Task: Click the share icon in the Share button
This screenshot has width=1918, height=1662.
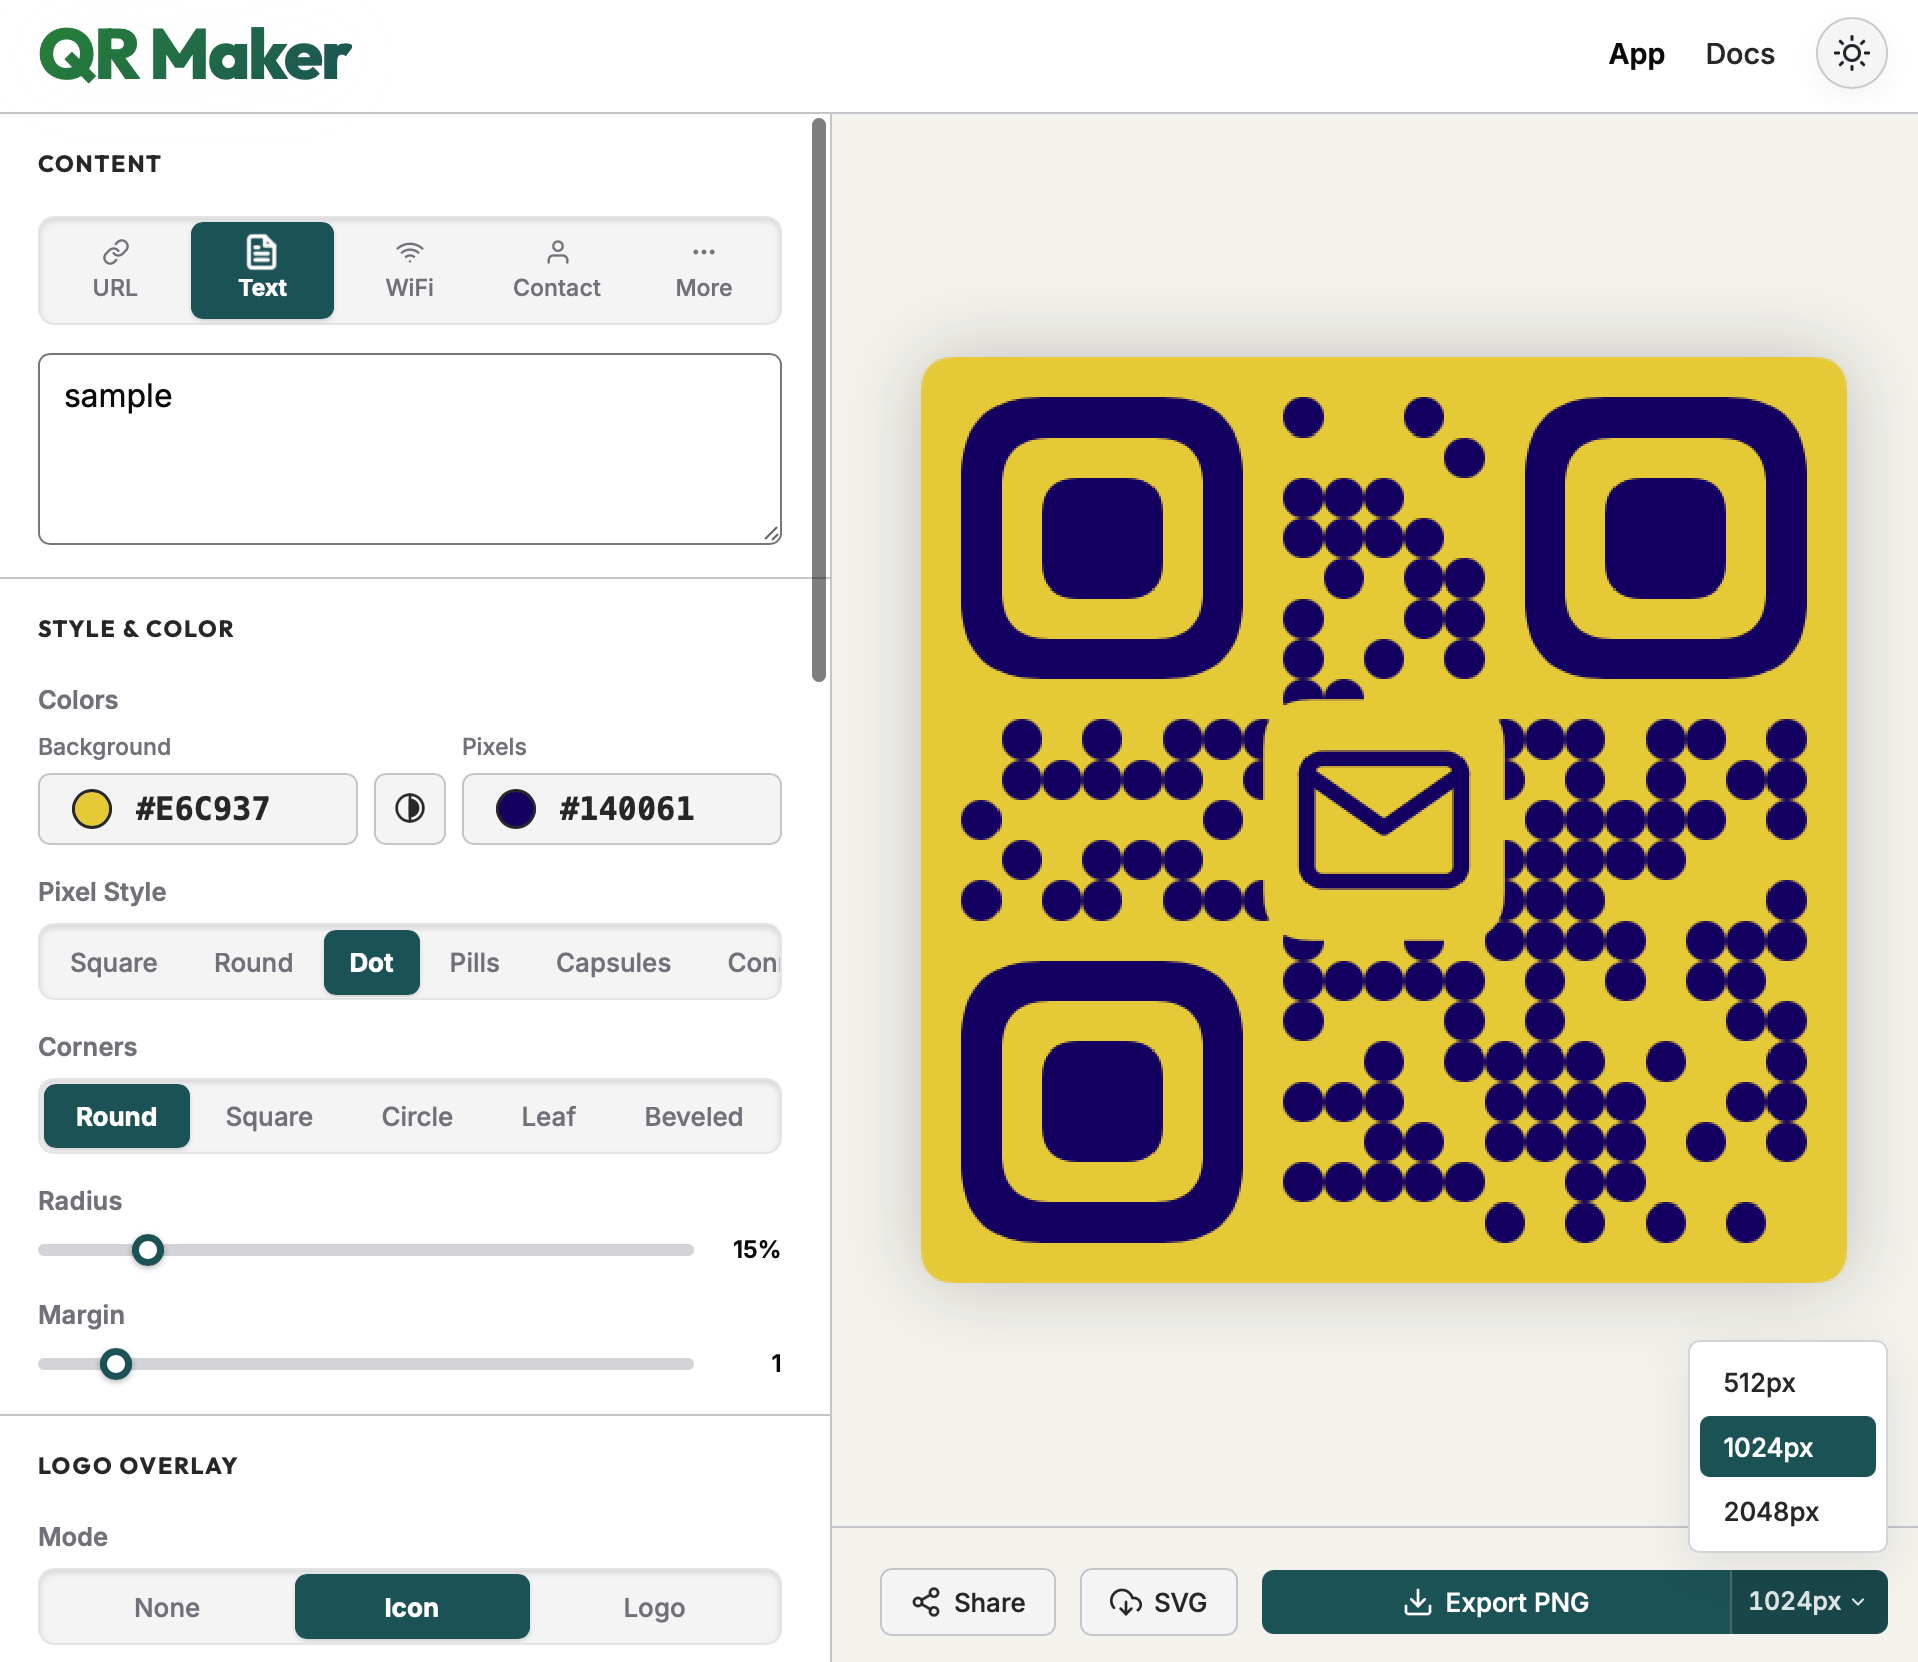Action: 926,1602
